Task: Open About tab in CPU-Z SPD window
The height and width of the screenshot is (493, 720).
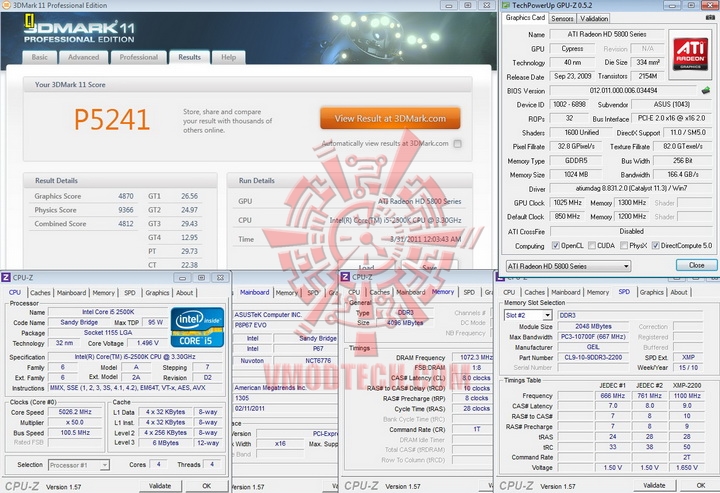Action: coord(679,292)
